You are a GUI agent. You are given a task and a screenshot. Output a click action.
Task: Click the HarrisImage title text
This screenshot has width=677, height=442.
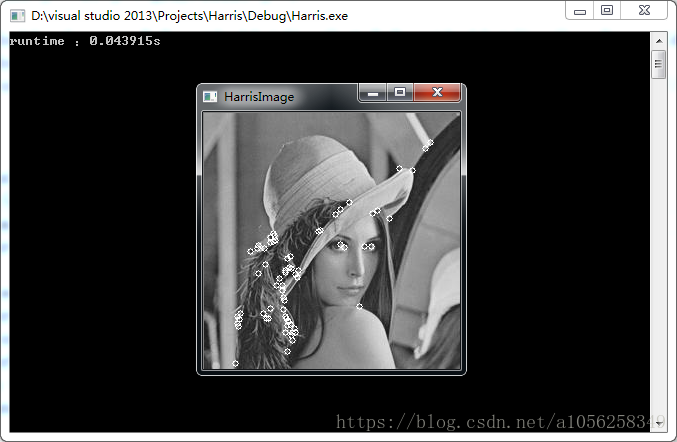259,97
